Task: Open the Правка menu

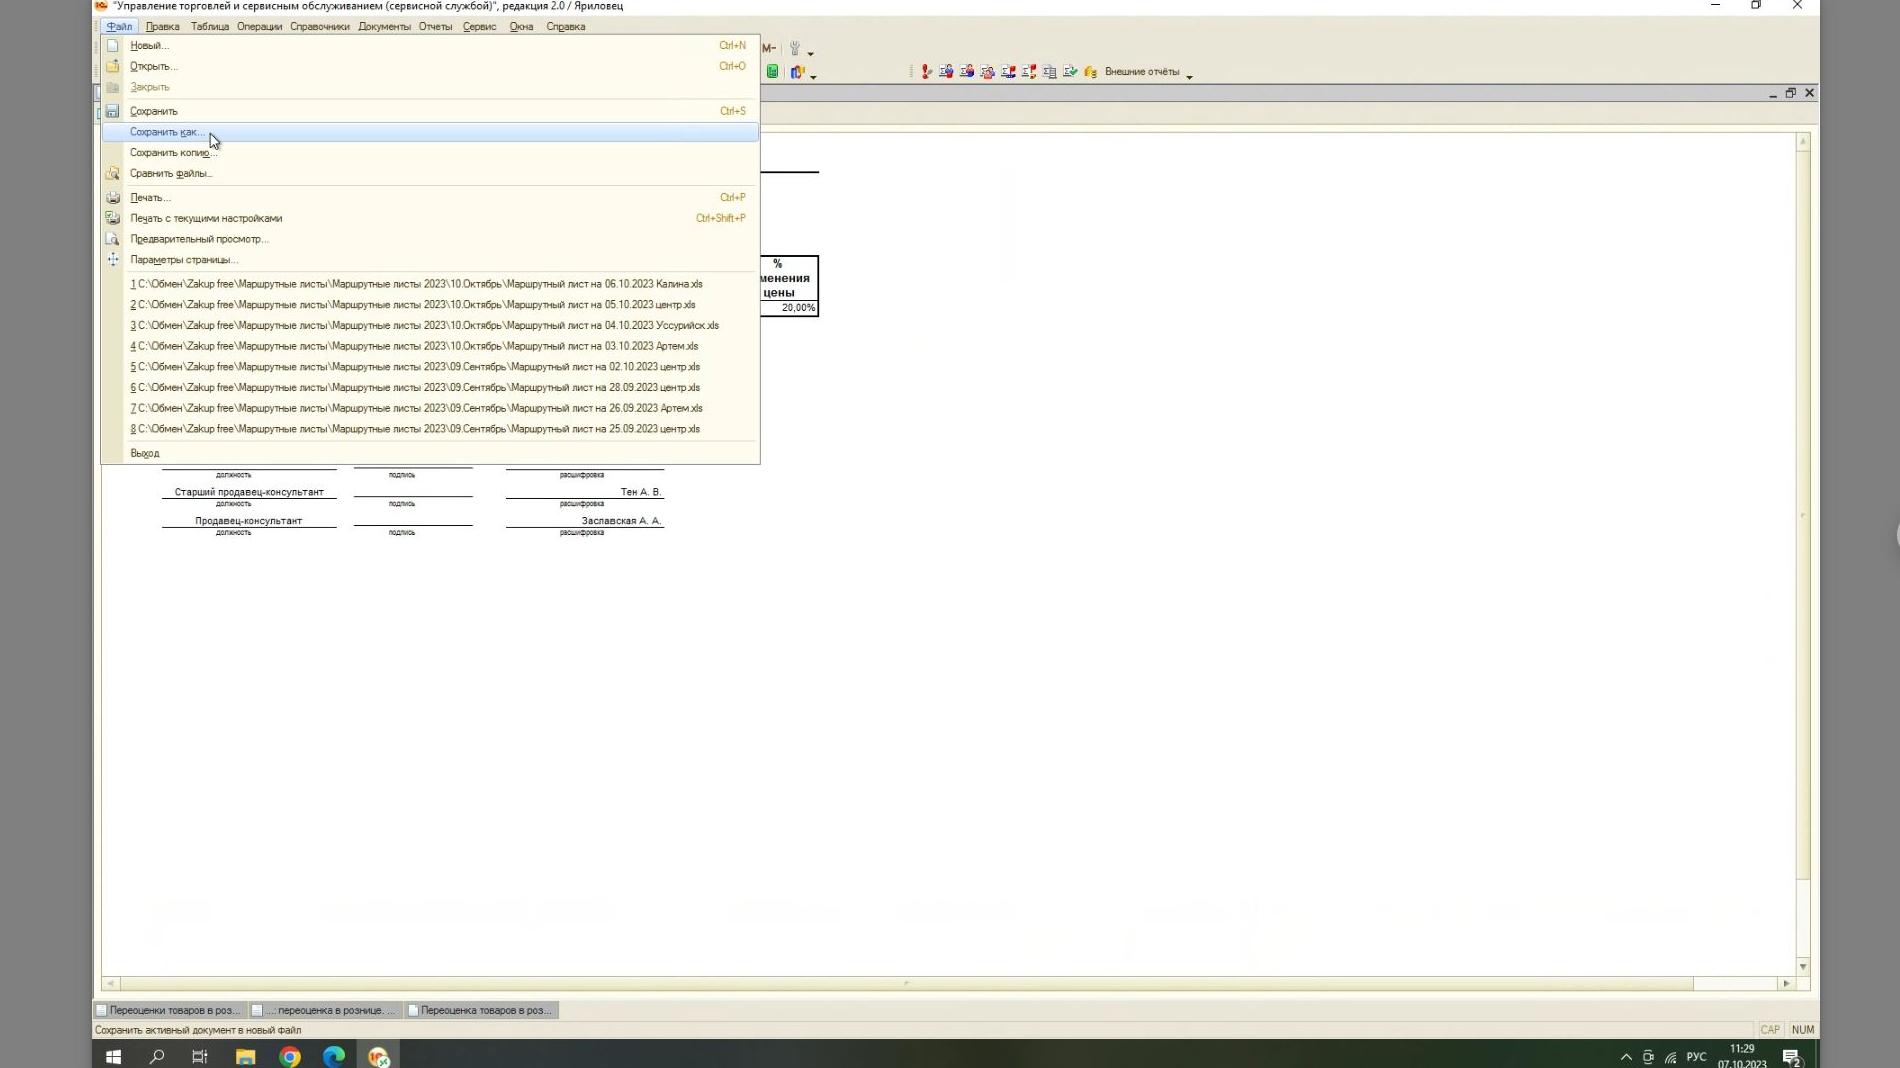Action: click(162, 27)
